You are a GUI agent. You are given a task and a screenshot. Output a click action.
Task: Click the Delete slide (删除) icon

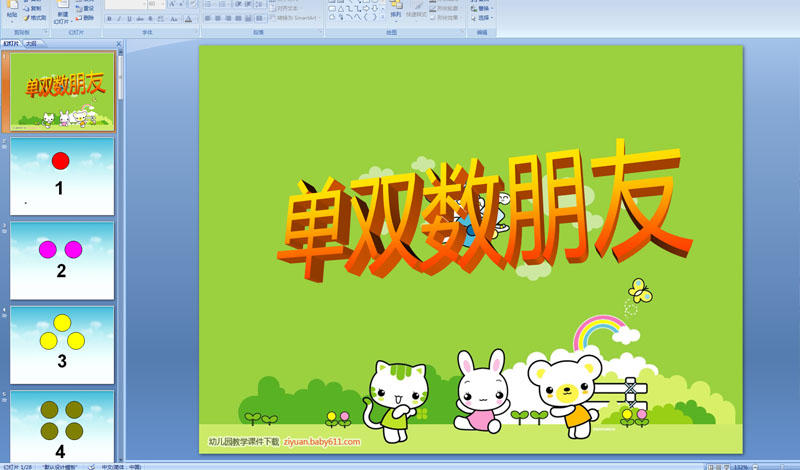point(86,18)
